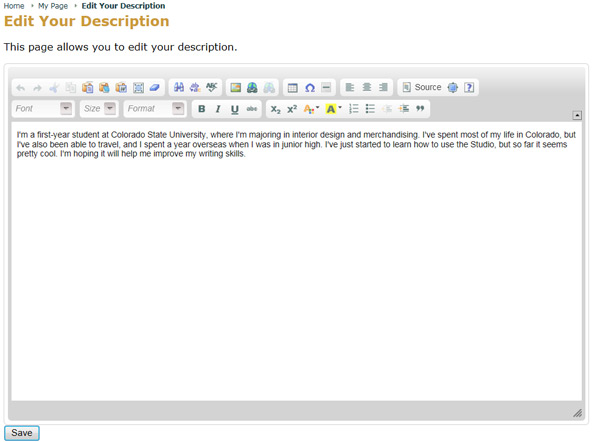Go to My Page breadcrumb link

(x=53, y=6)
